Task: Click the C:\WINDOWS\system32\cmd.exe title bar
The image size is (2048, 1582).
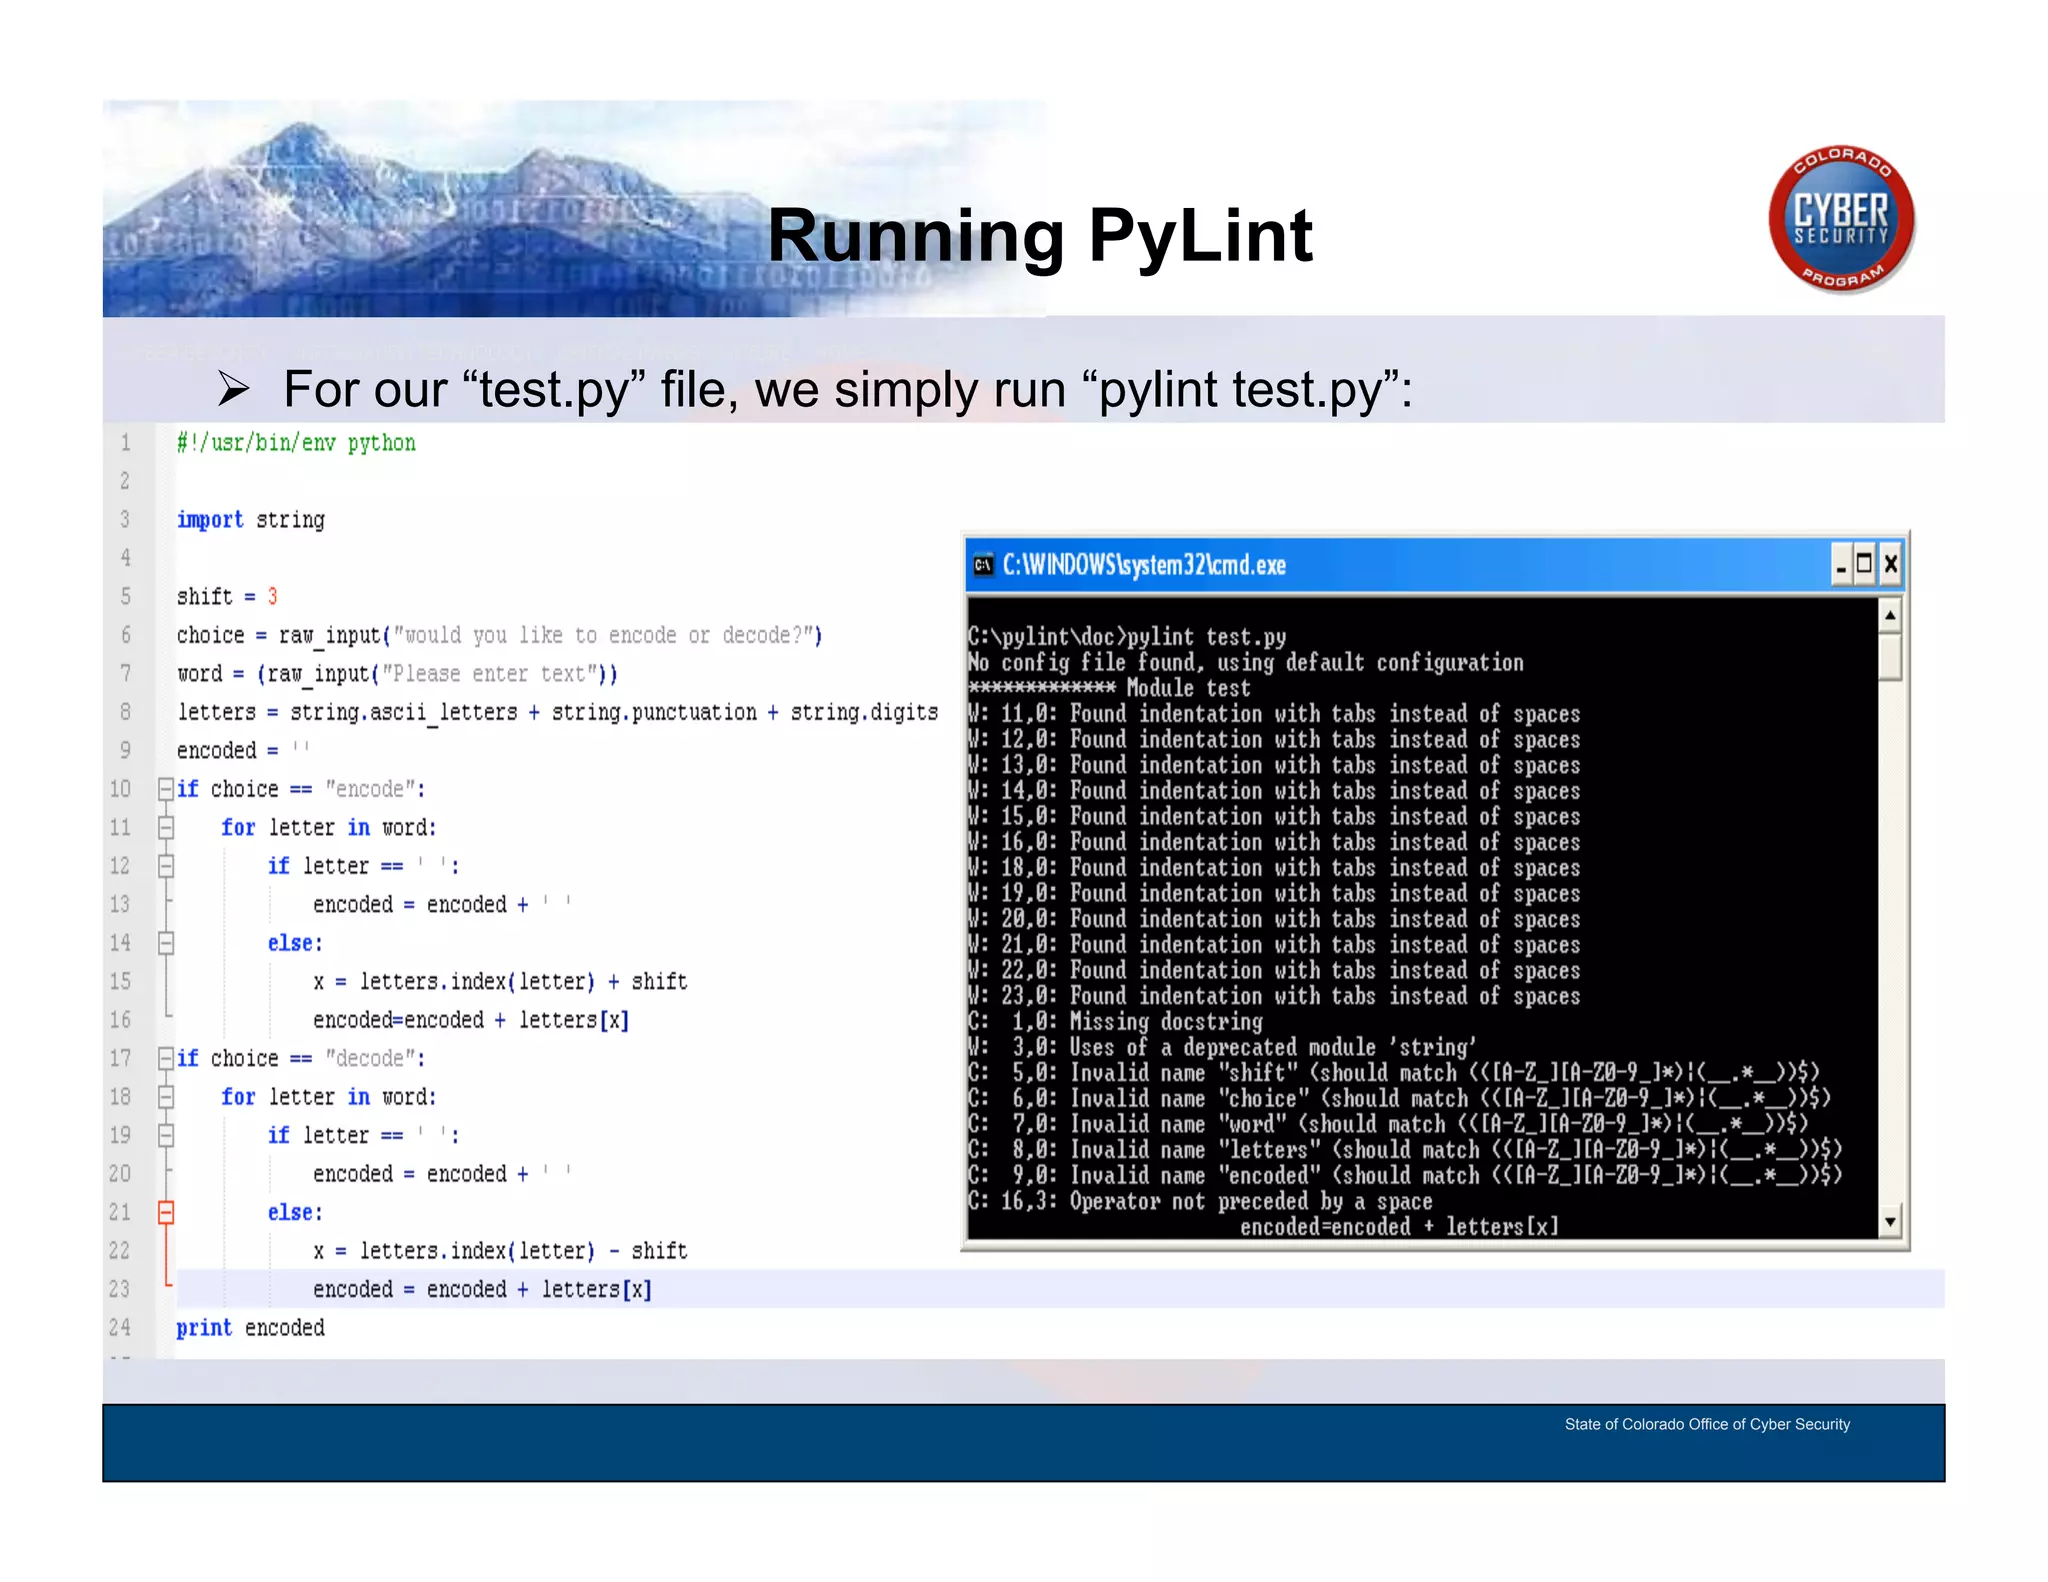Action: coord(1434,565)
